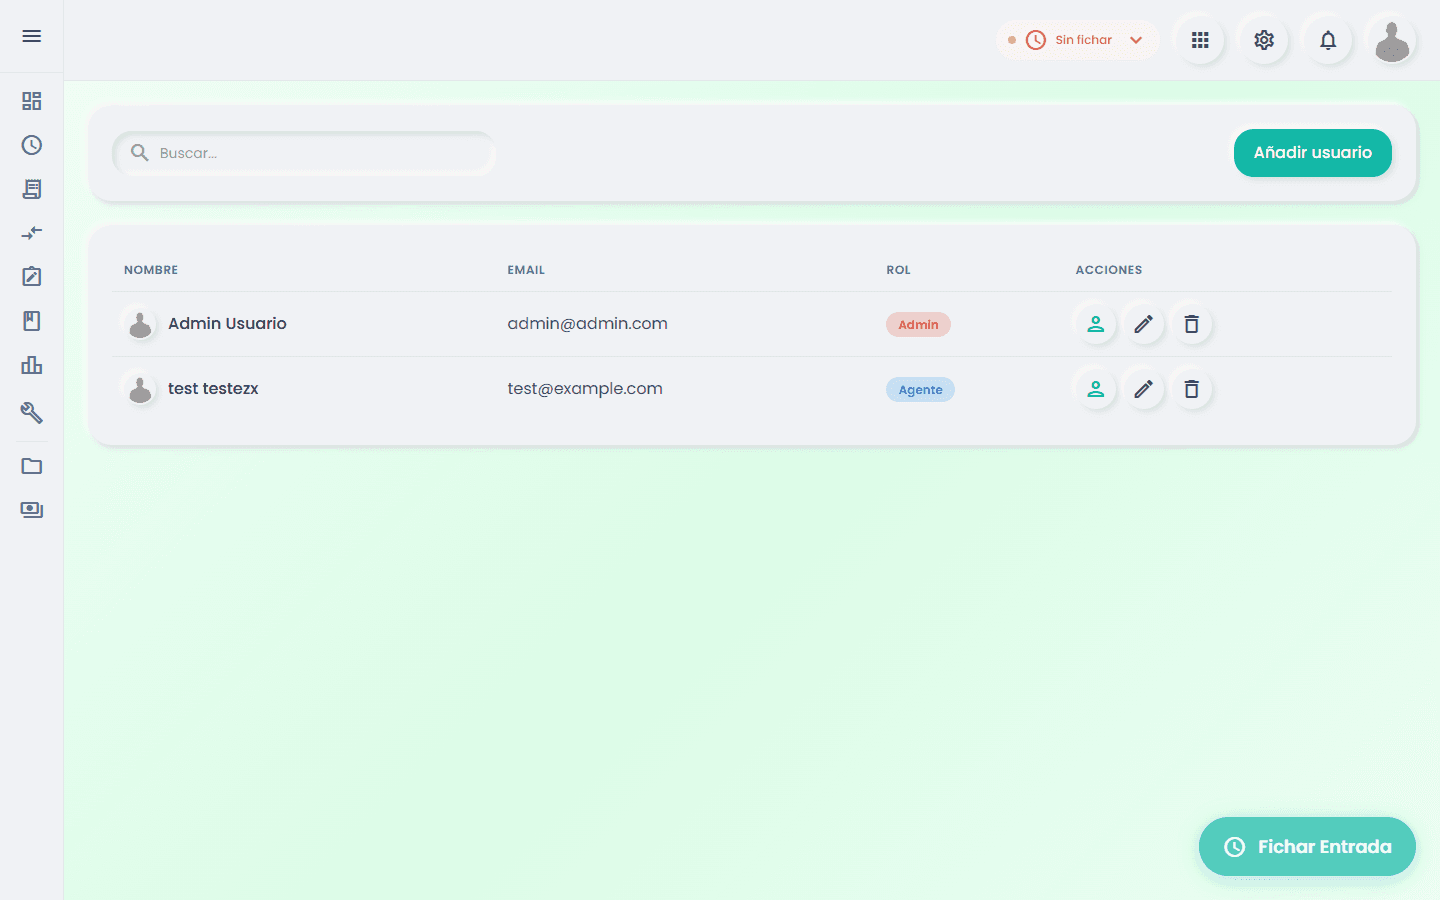
Task: Click the compare arrows icon in sidebar
Action: [32, 233]
